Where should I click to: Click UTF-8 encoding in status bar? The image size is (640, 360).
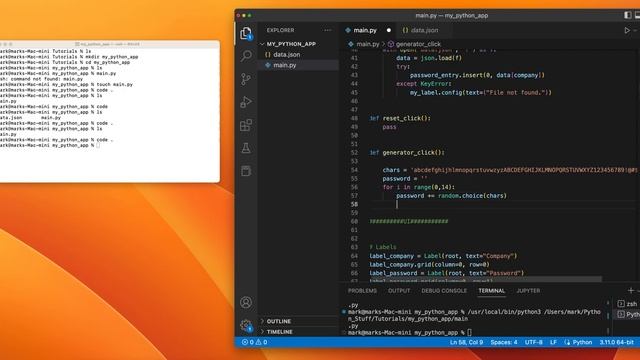533,342
